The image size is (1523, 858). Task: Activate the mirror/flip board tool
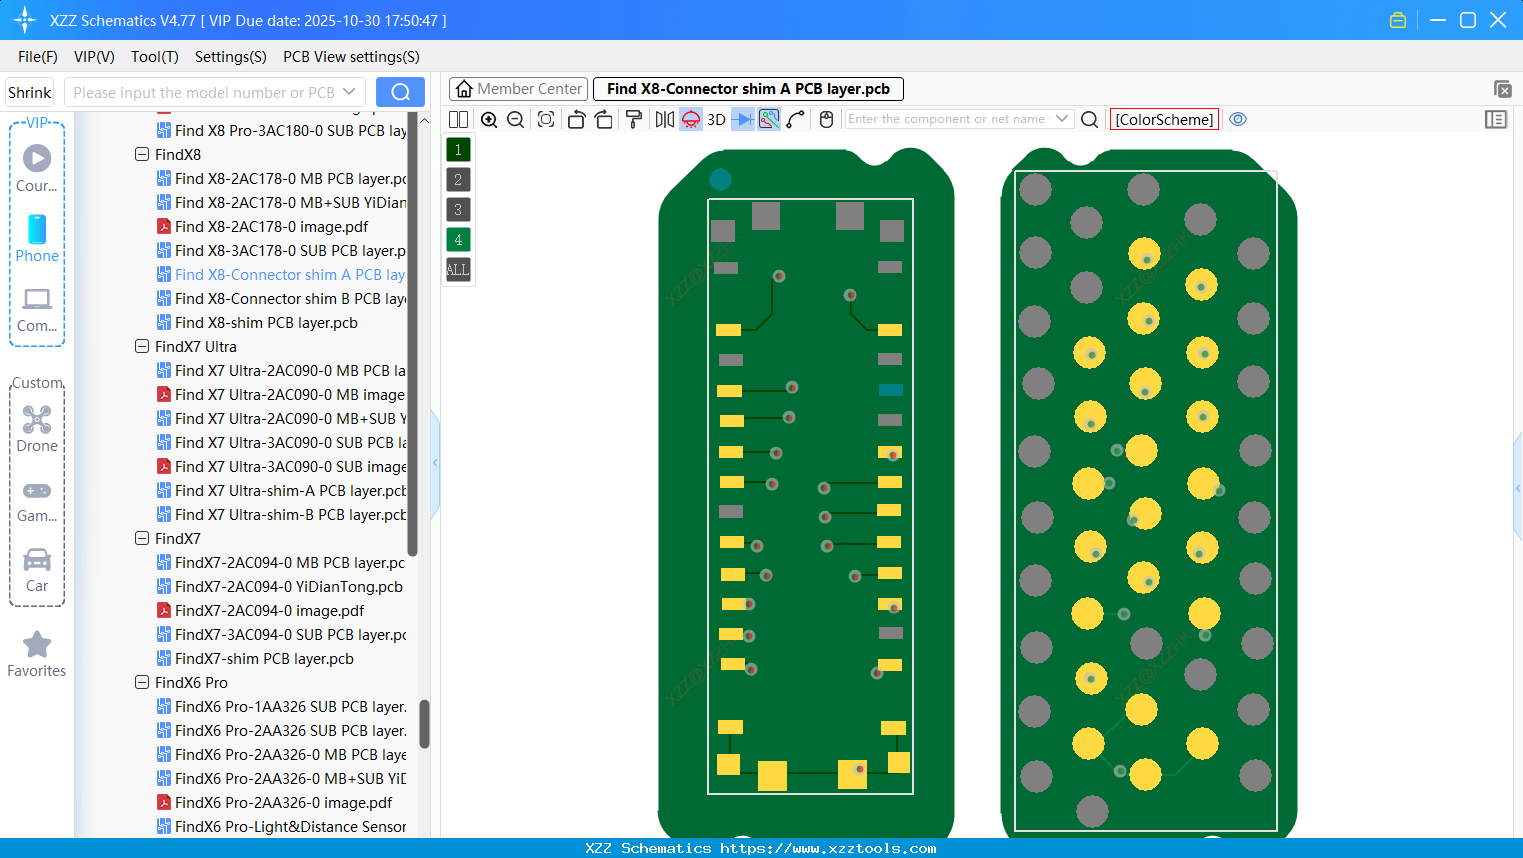click(x=663, y=119)
